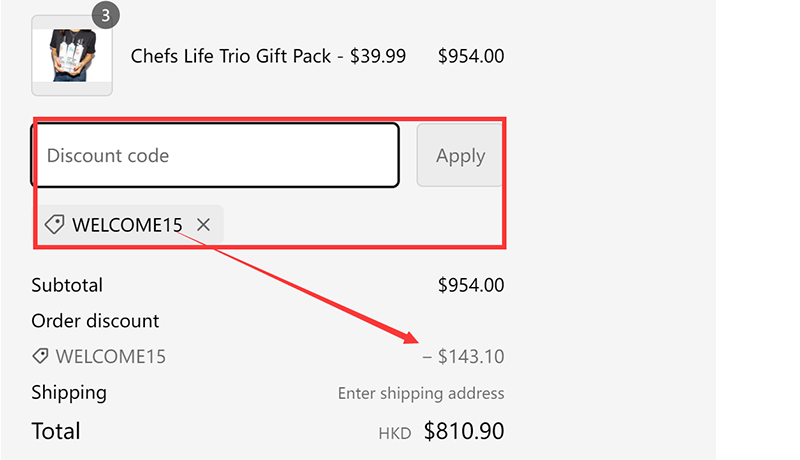Click the Shipping label
Viewport: 800px width, 460px height.
coord(69,392)
